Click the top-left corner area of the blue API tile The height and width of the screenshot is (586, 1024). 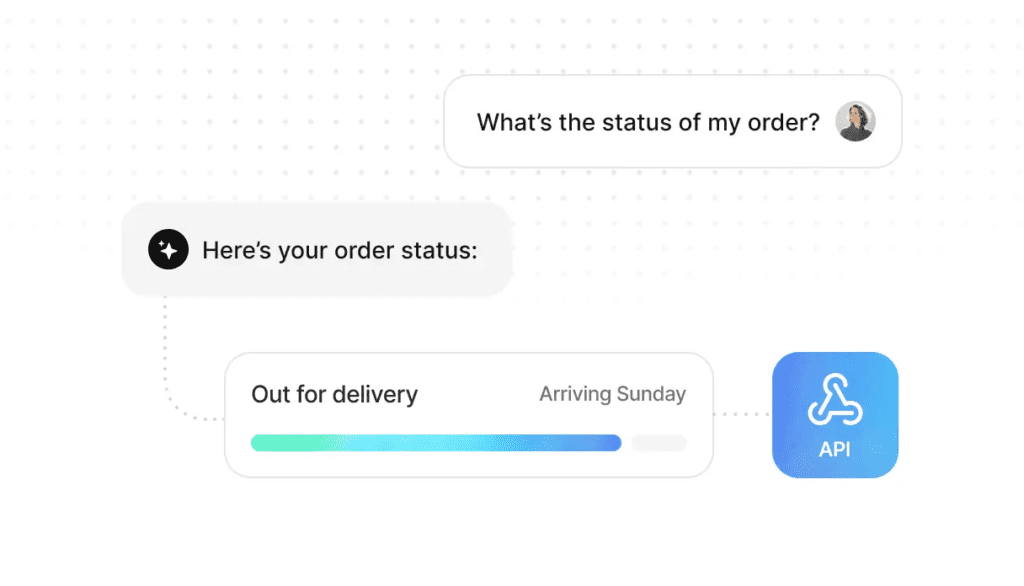coord(787,366)
